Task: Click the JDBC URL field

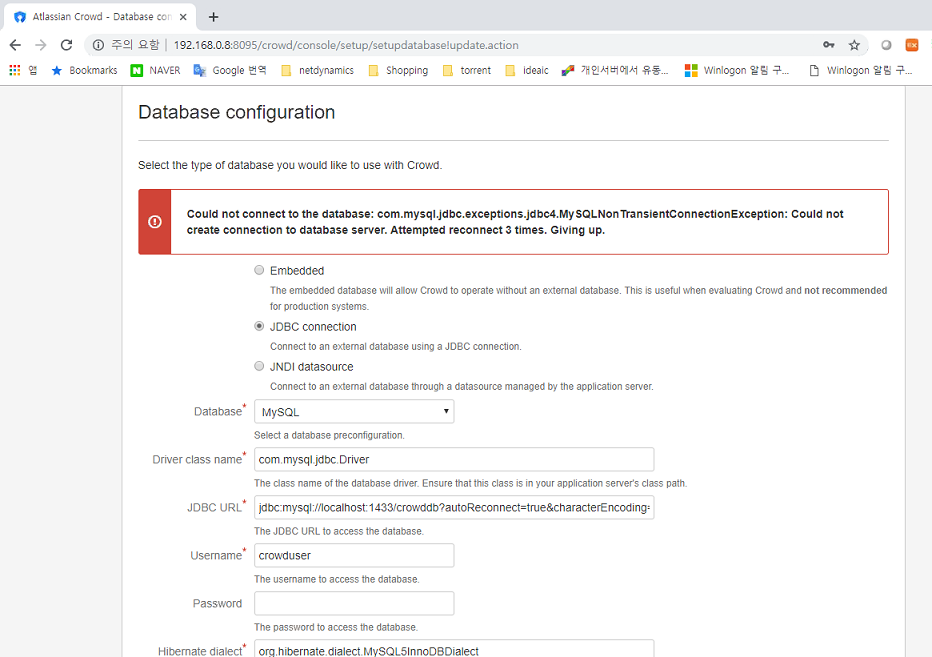Action: click(x=454, y=508)
